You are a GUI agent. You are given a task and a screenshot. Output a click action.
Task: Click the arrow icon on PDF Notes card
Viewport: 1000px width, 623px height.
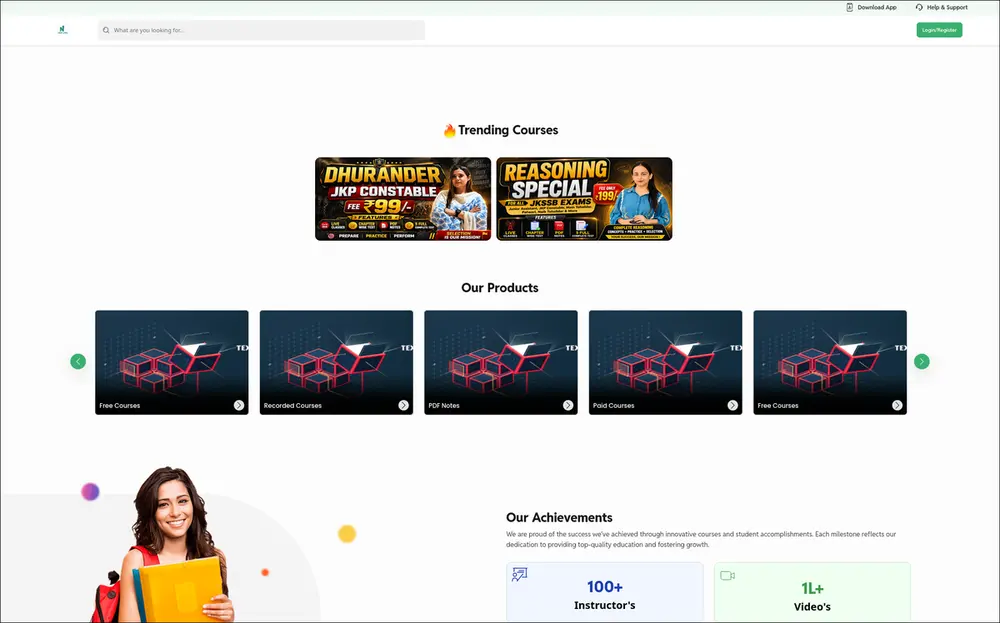[568, 406]
